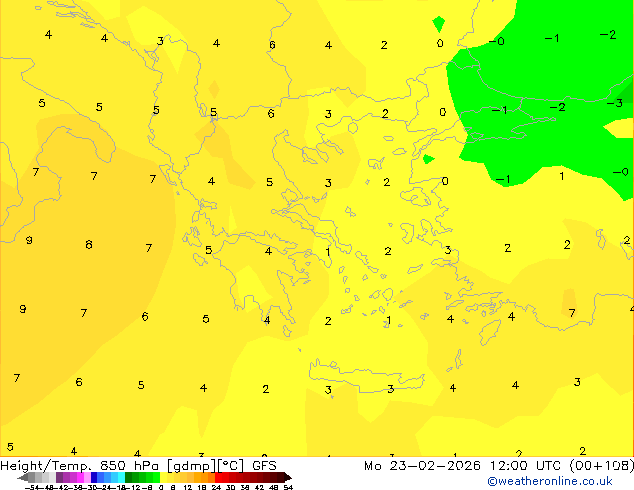Click the '[gdmp]' unit label
This screenshot has width=634, height=490.
pos(191,466)
